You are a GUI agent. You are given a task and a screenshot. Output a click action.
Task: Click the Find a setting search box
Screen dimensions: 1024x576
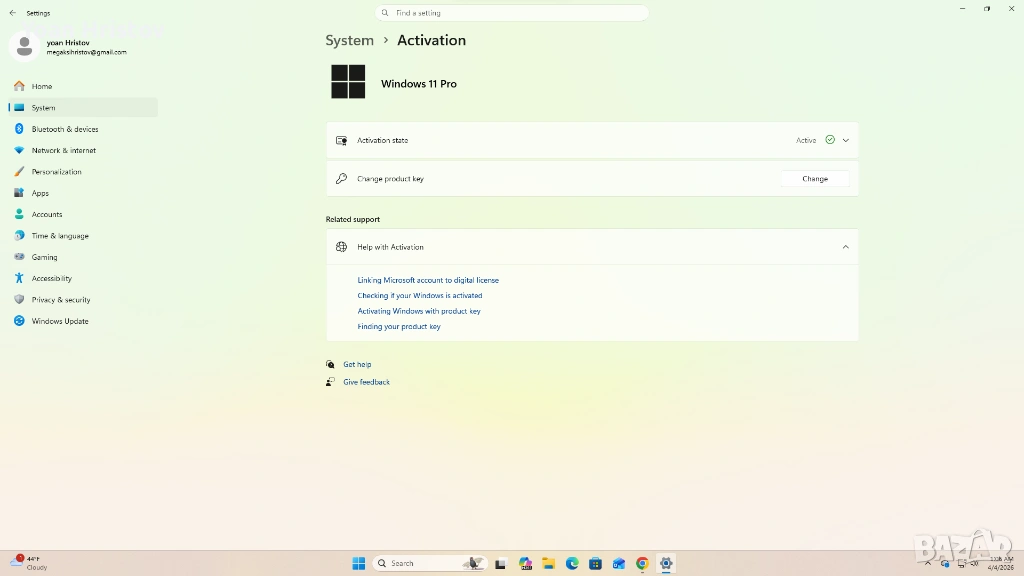512,13
